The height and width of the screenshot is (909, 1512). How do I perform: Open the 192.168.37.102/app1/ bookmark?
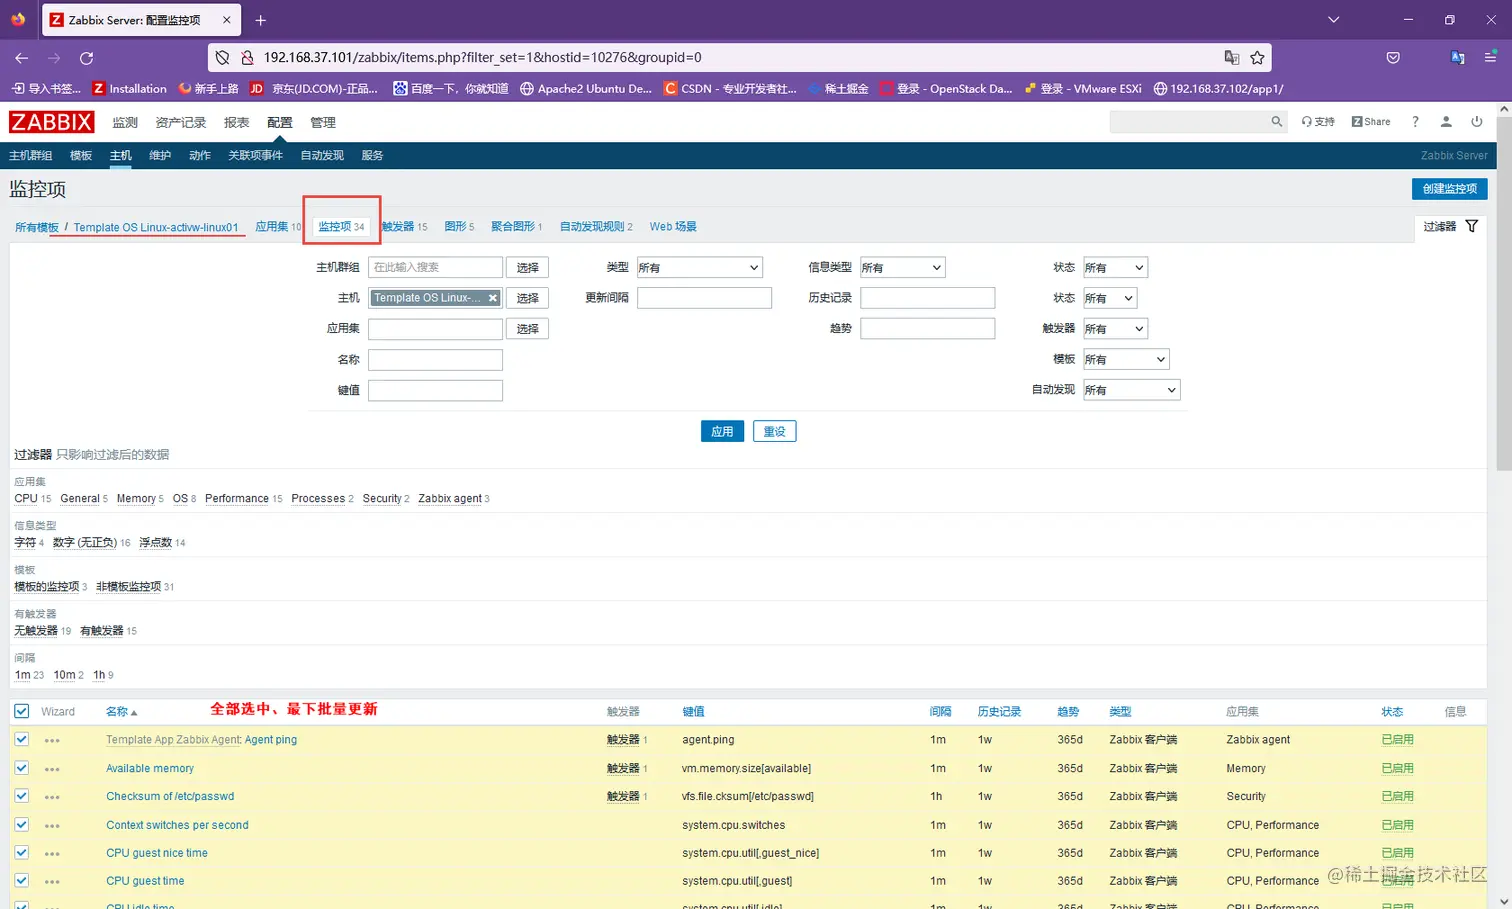tap(1218, 89)
